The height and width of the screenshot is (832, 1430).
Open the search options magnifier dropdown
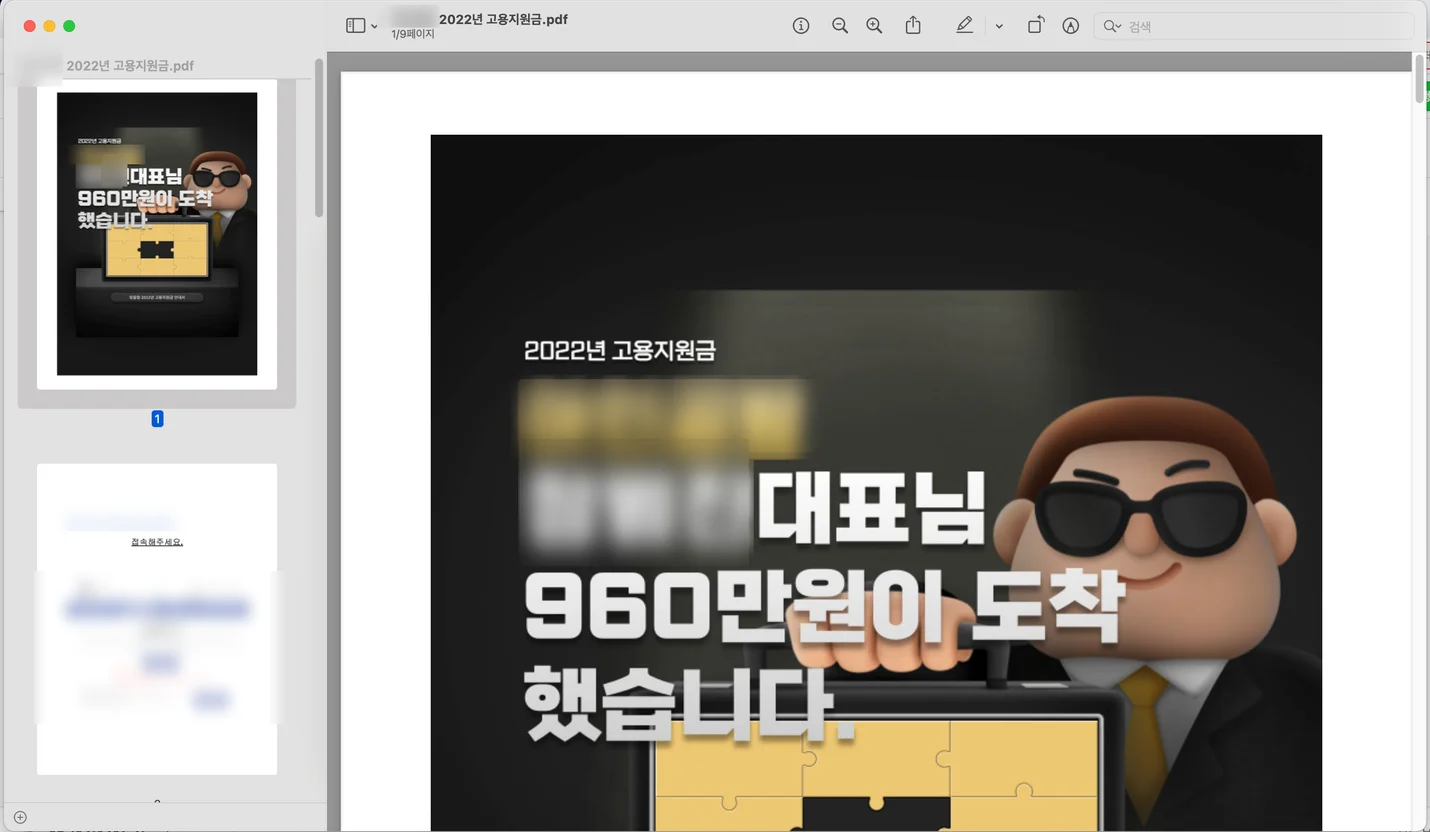coord(1112,26)
